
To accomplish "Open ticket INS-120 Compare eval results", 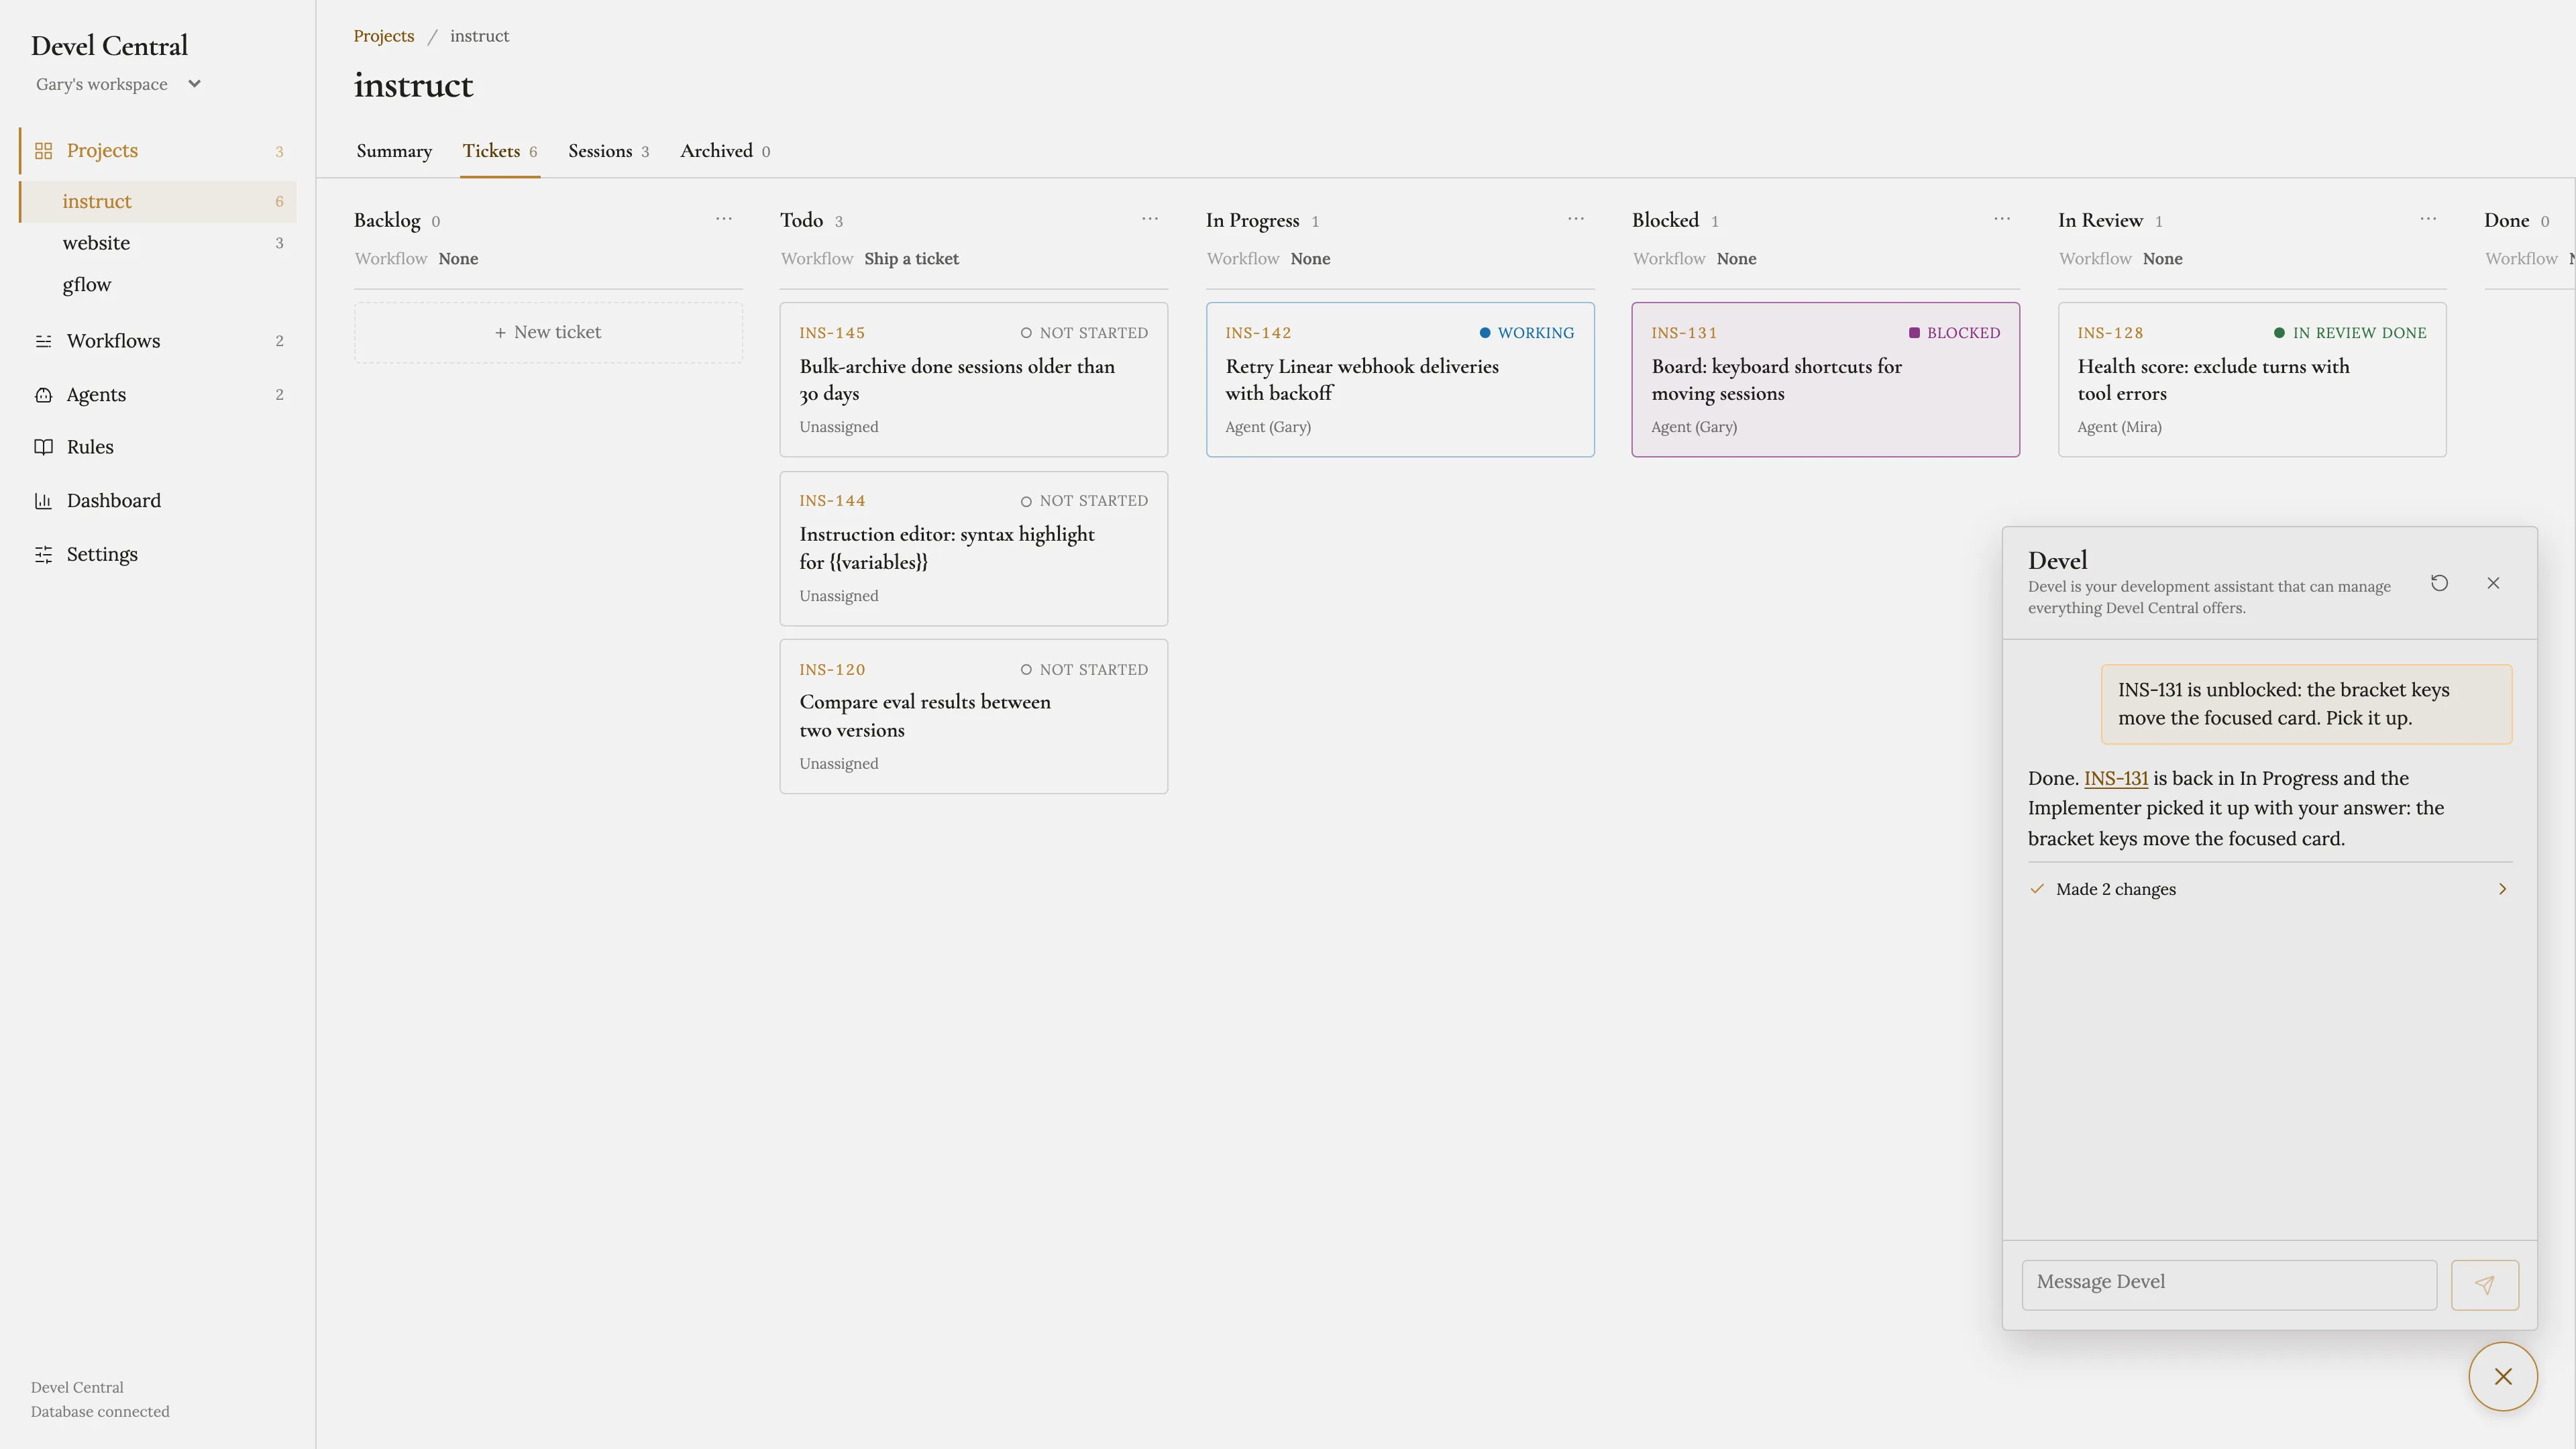I will (x=973, y=716).
